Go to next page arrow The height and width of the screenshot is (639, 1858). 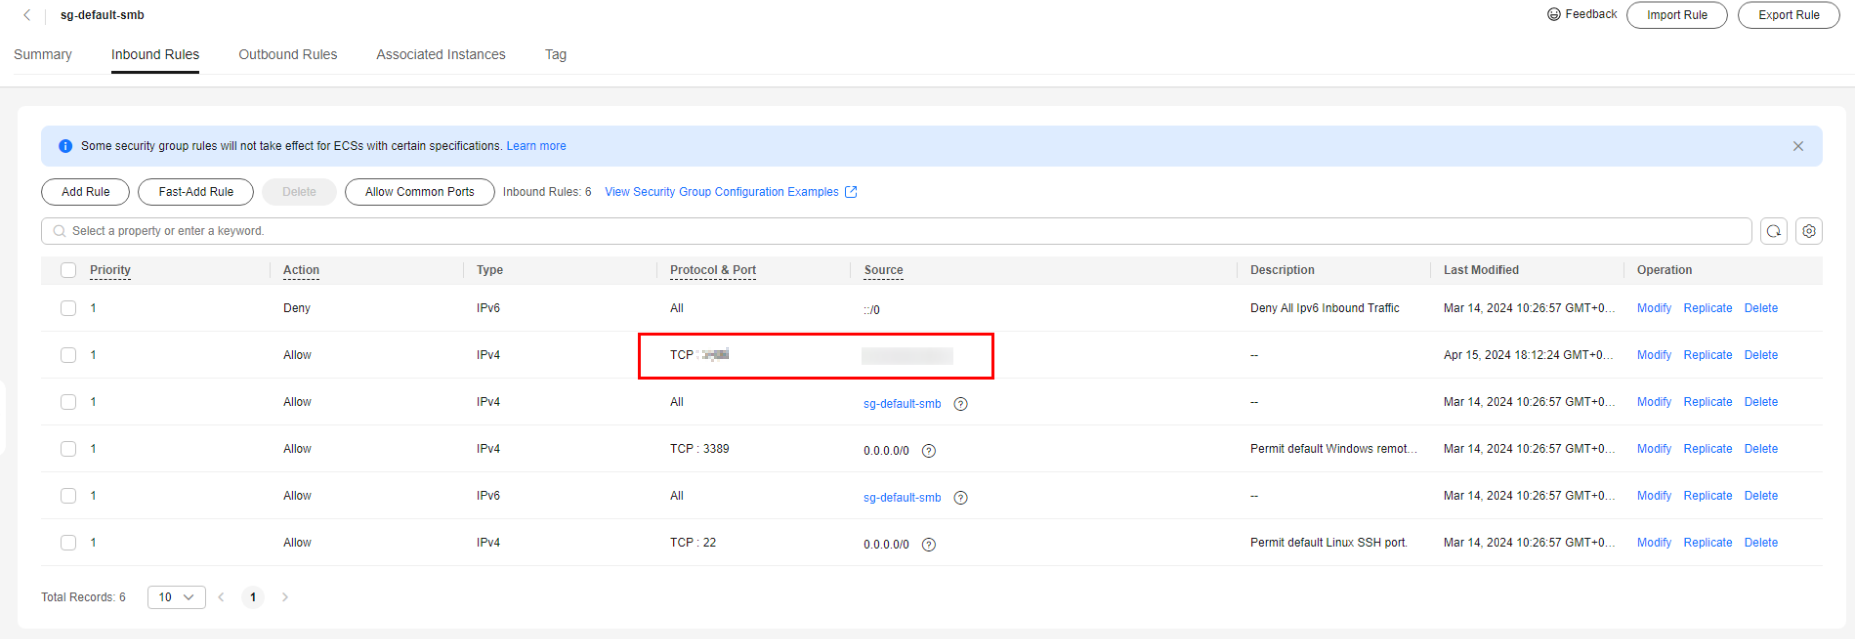(x=285, y=597)
